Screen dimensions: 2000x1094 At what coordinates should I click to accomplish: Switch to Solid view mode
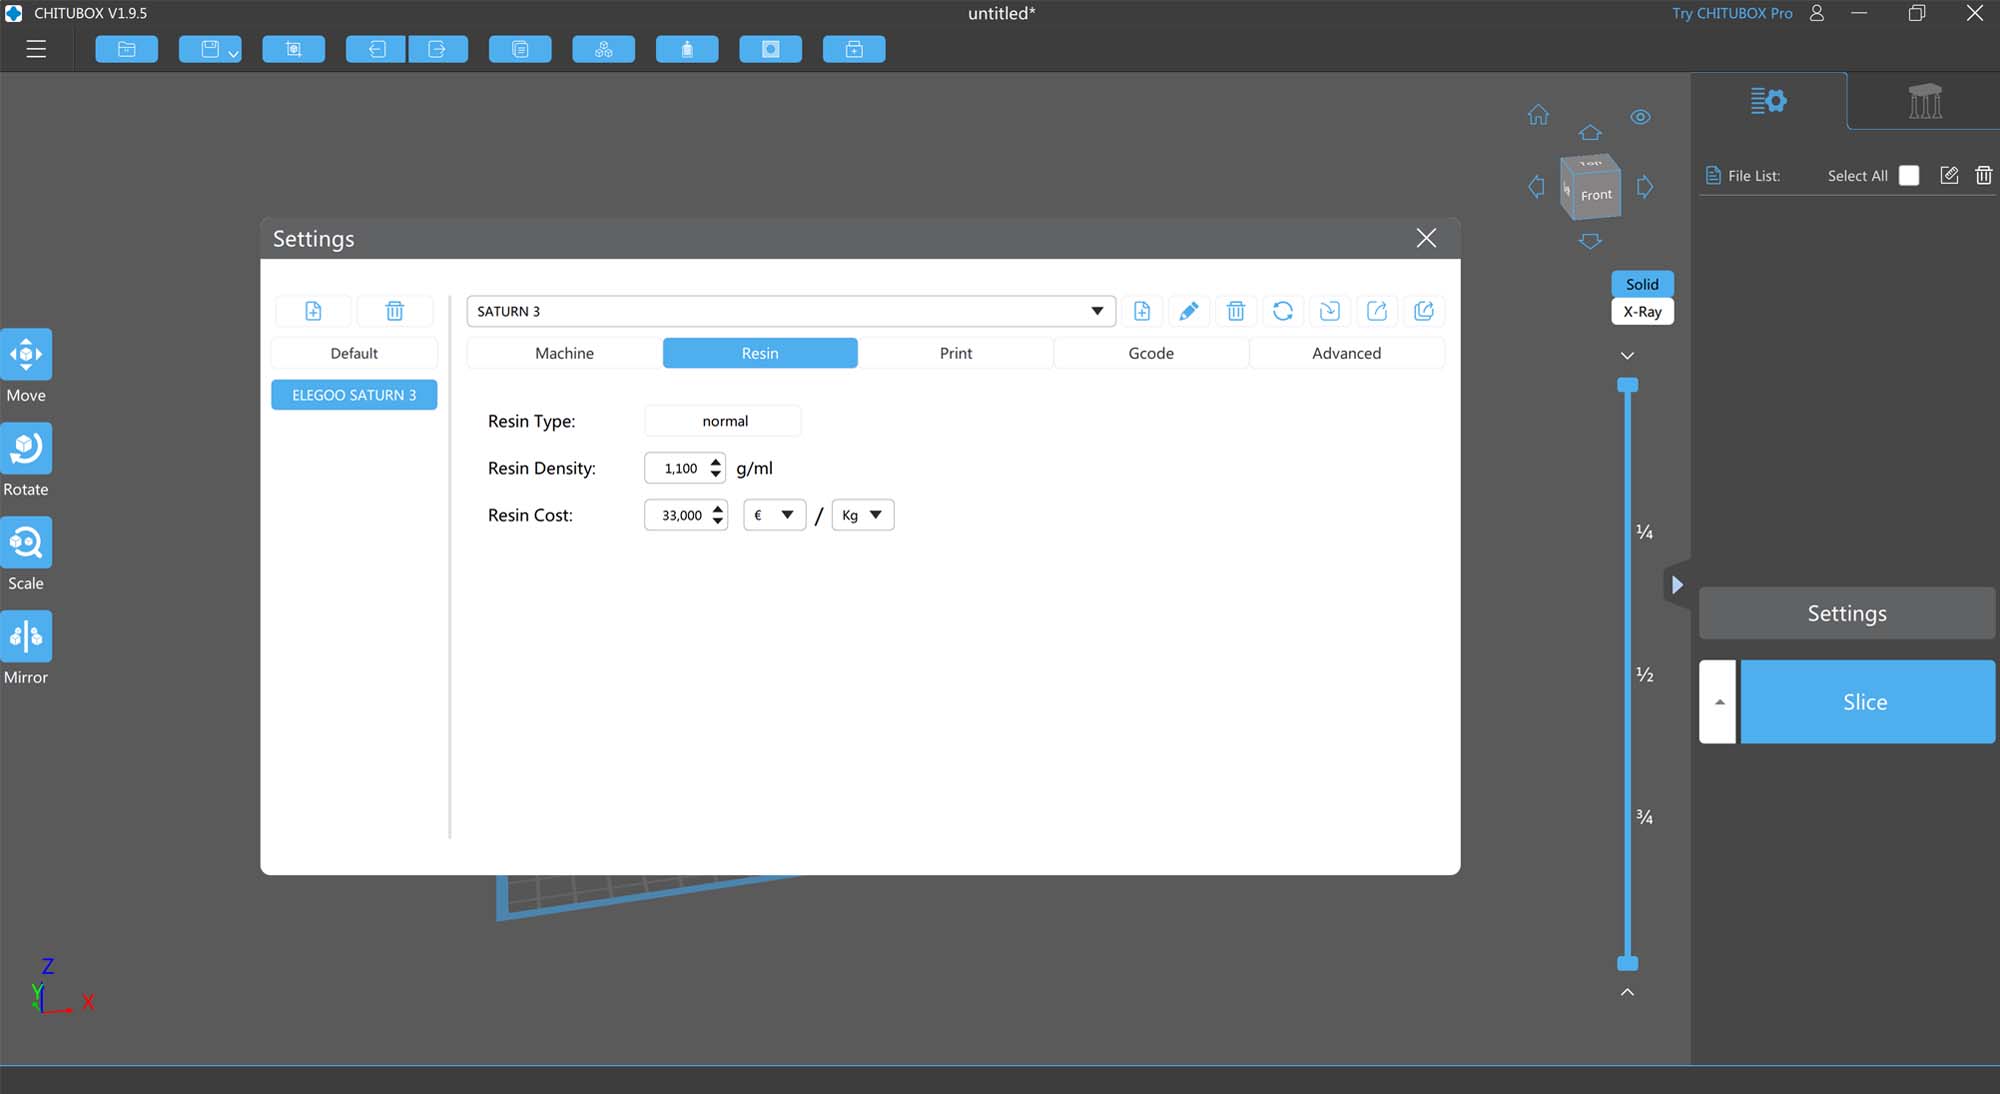point(1642,284)
